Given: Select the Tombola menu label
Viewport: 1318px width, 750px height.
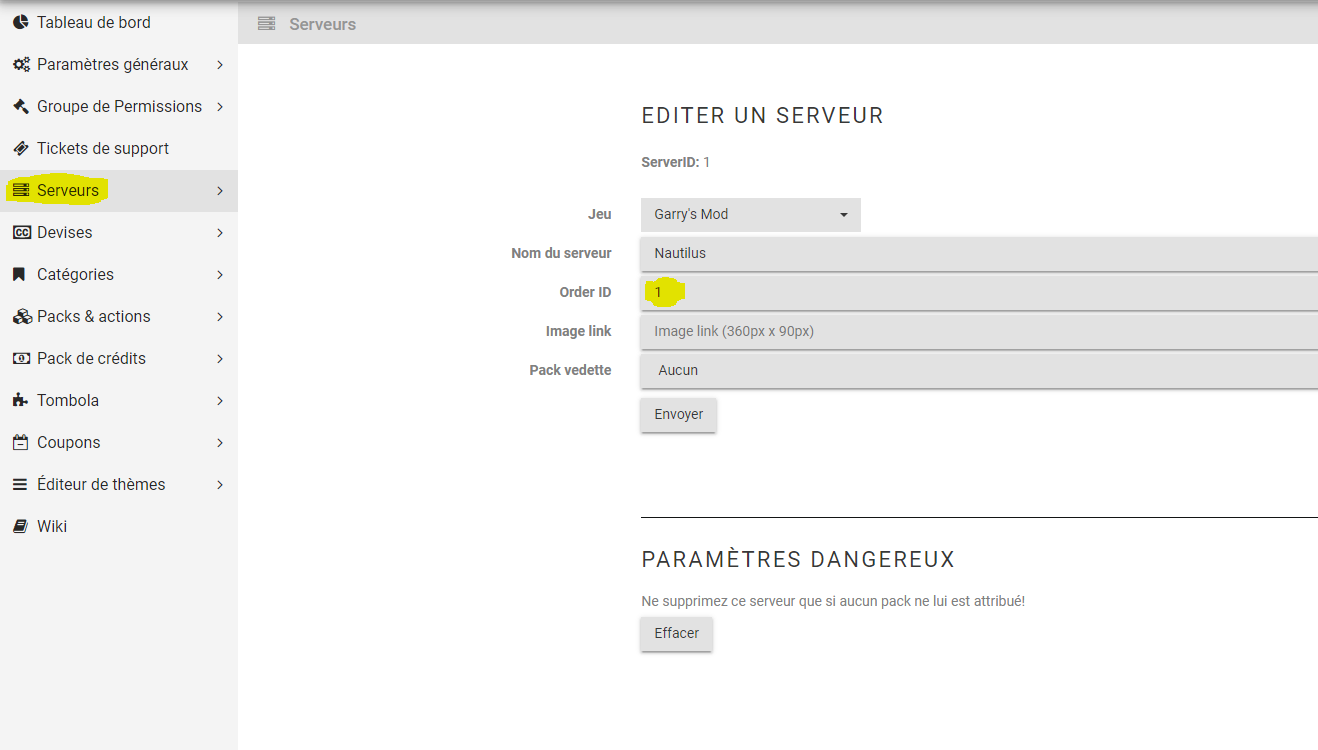Looking at the screenshot, I should pos(68,400).
